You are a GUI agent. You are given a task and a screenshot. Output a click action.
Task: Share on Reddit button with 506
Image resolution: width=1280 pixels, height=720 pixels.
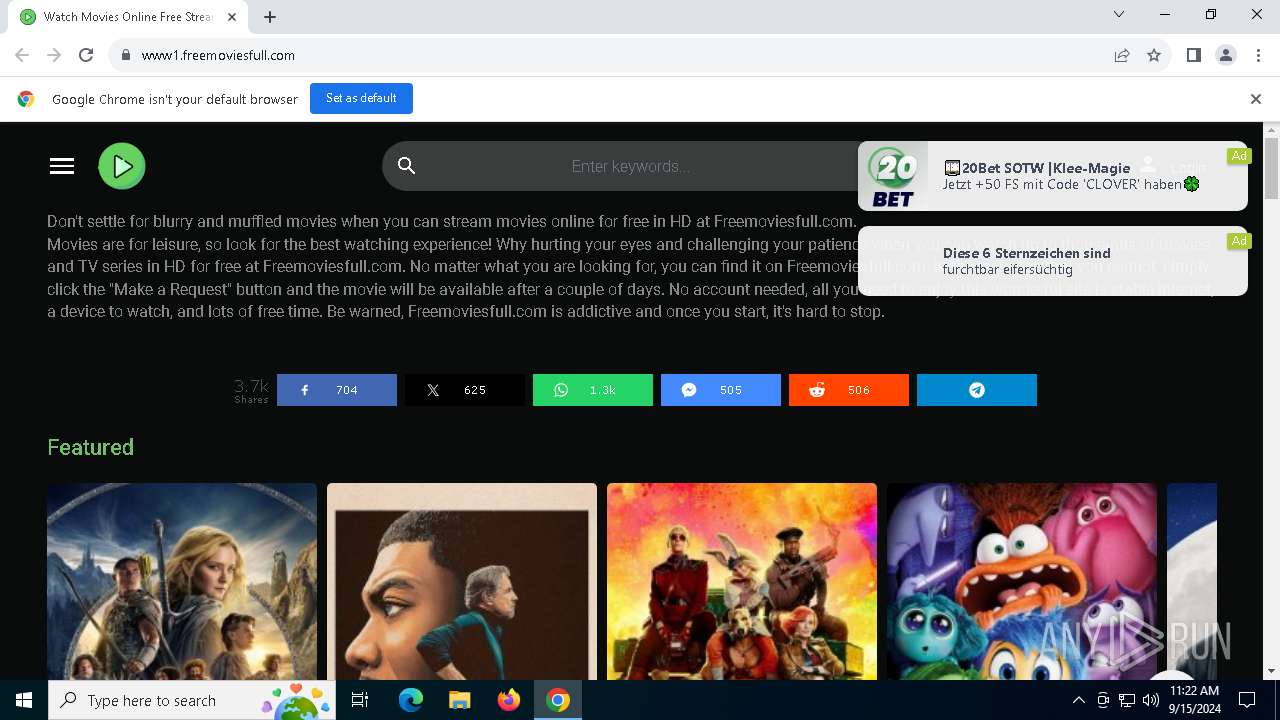click(x=849, y=390)
